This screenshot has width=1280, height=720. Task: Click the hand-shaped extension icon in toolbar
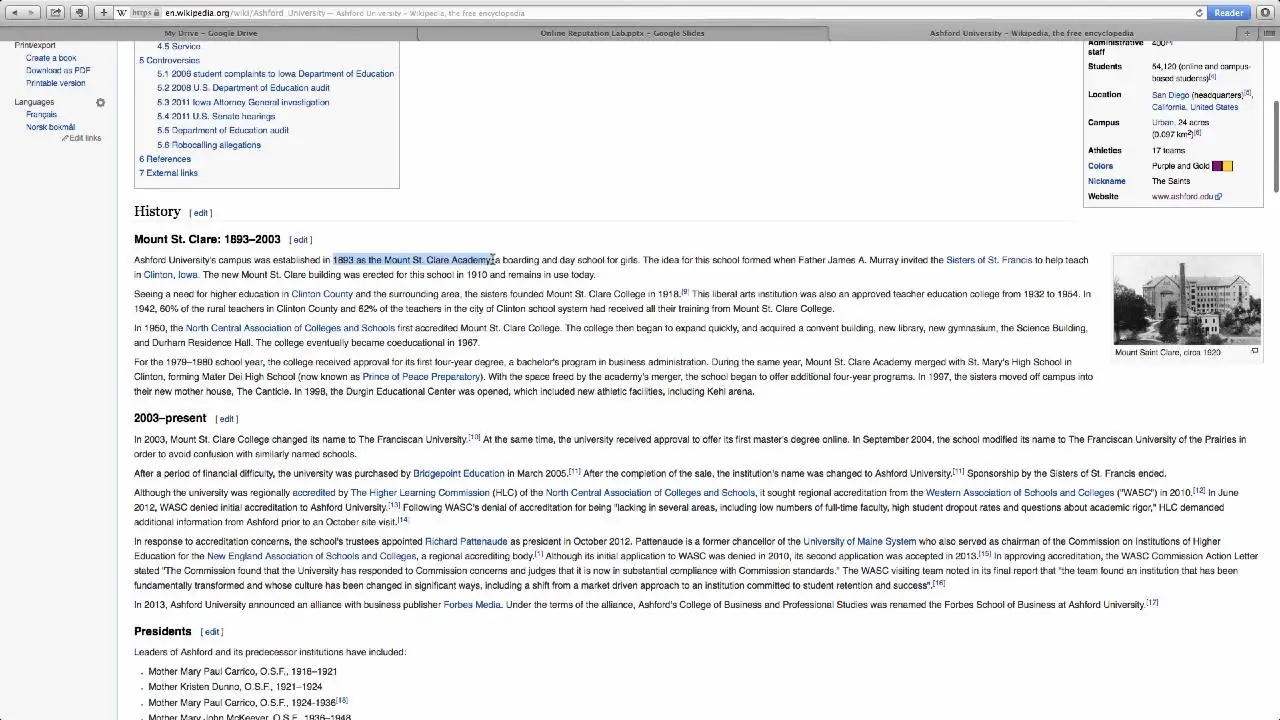80,13
